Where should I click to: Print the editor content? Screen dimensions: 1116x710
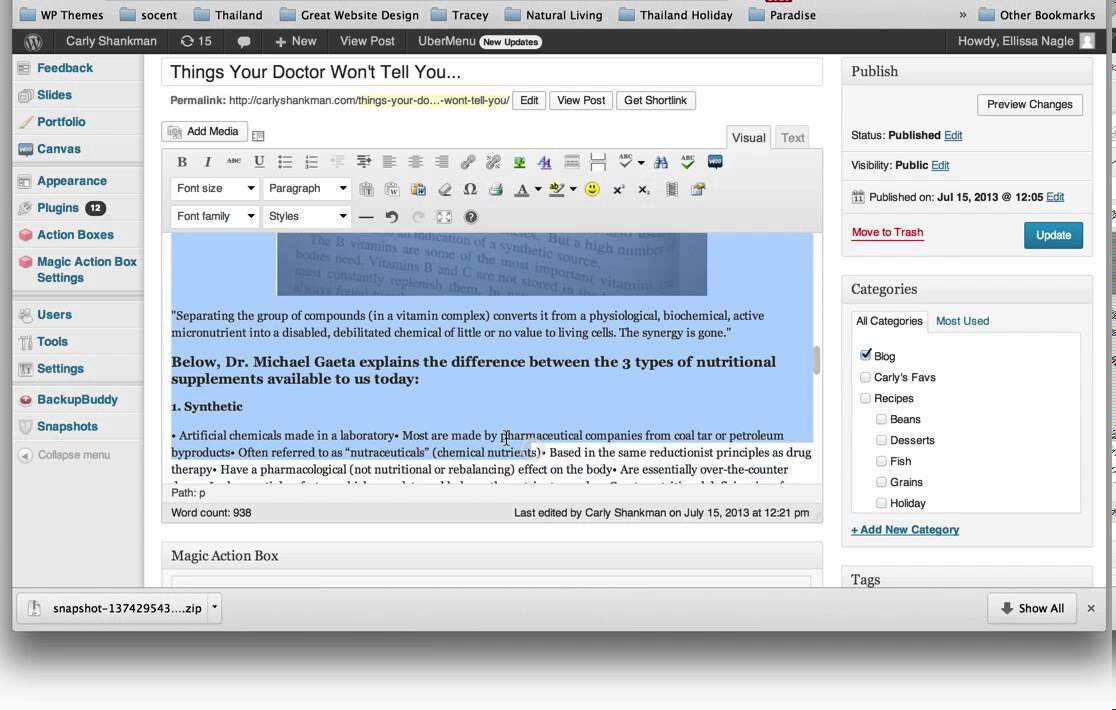tap(496, 189)
